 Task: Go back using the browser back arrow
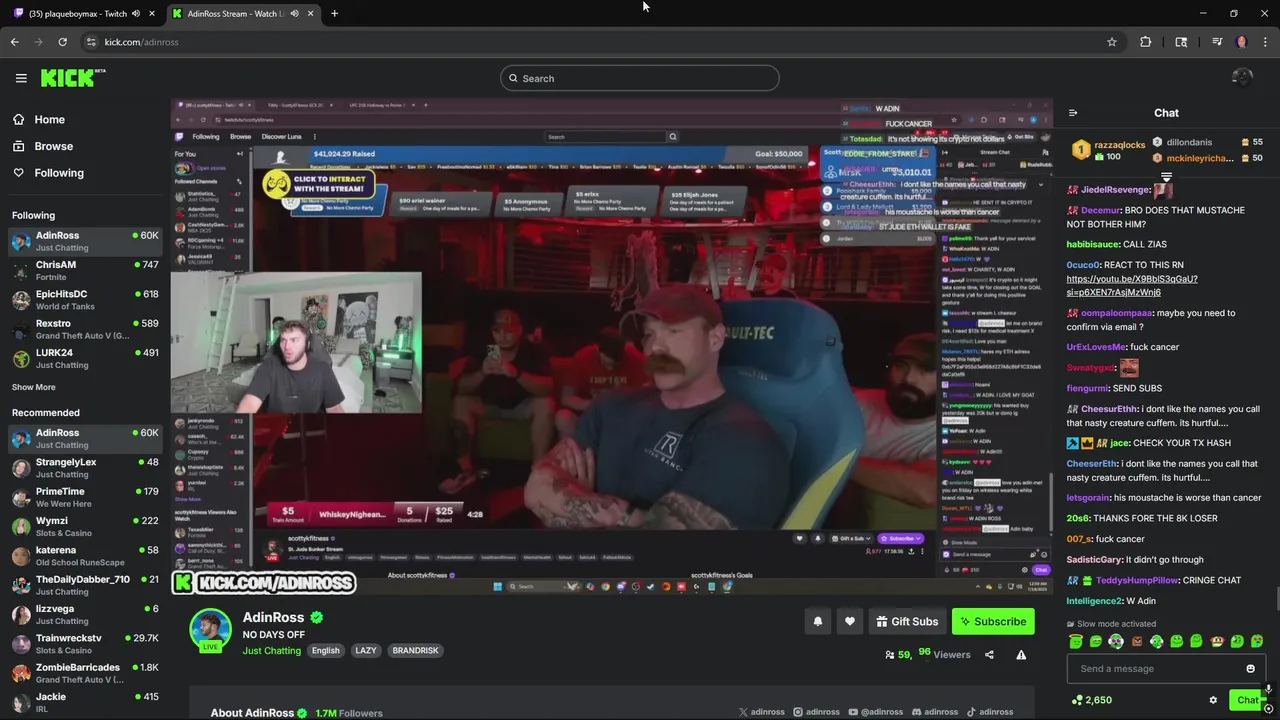pyautogui.click(x=14, y=42)
